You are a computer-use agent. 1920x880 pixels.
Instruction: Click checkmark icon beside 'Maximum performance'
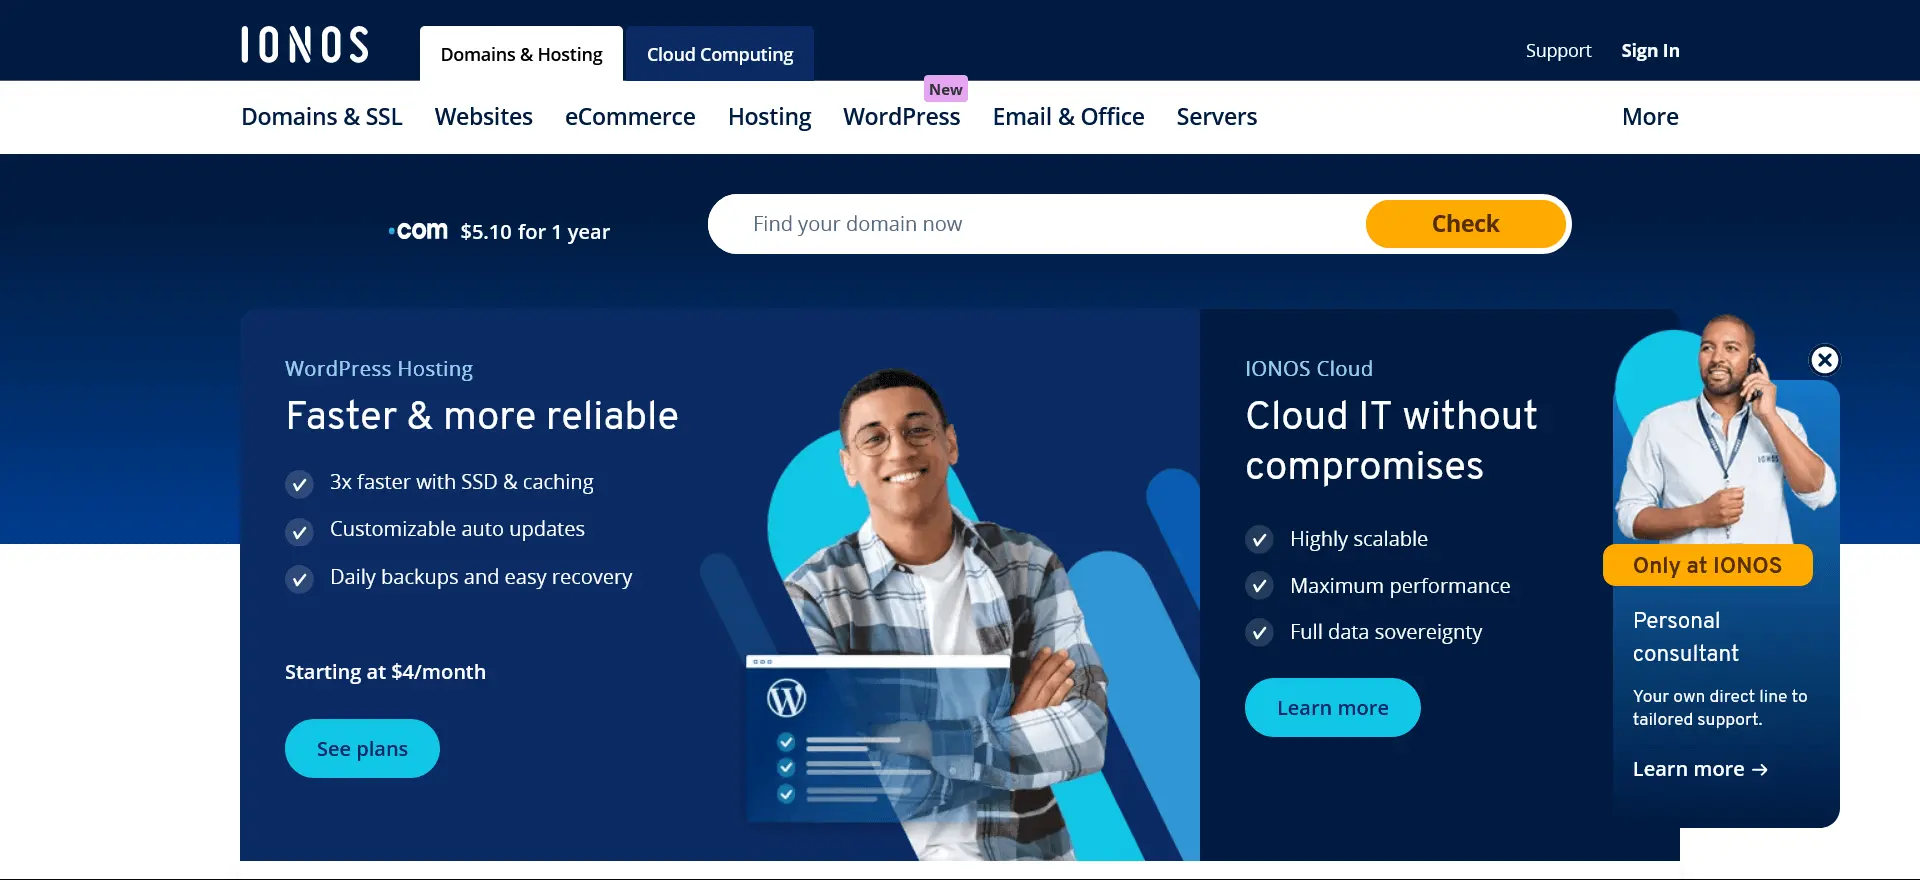tap(1259, 586)
